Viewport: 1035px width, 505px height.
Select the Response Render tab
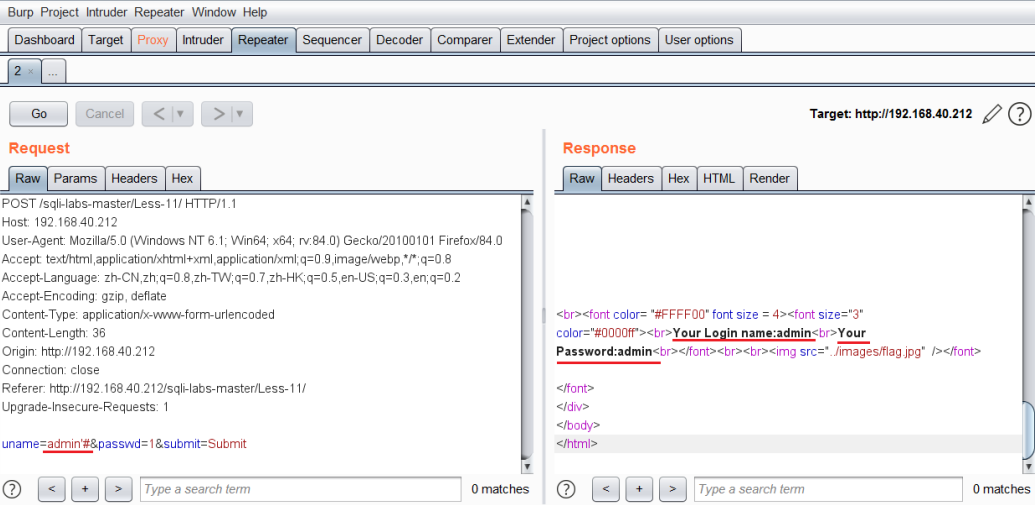click(x=770, y=178)
